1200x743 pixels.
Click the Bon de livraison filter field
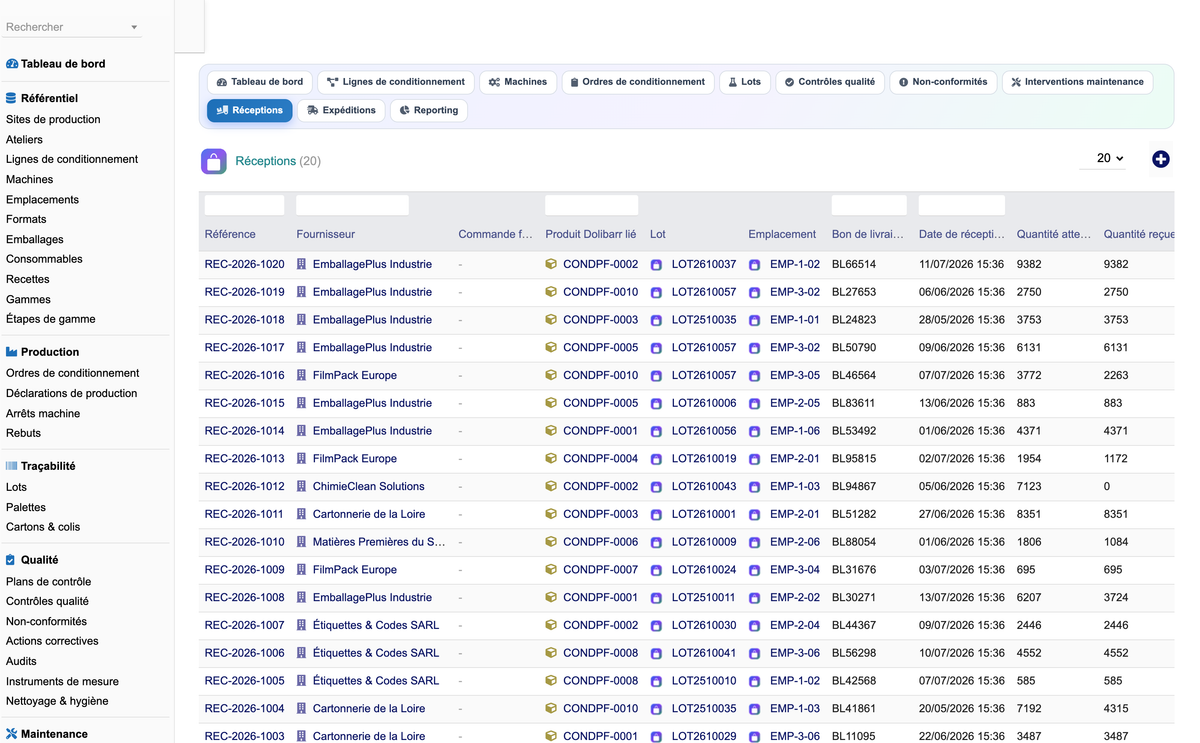pyautogui.click(x=869, y=205)
